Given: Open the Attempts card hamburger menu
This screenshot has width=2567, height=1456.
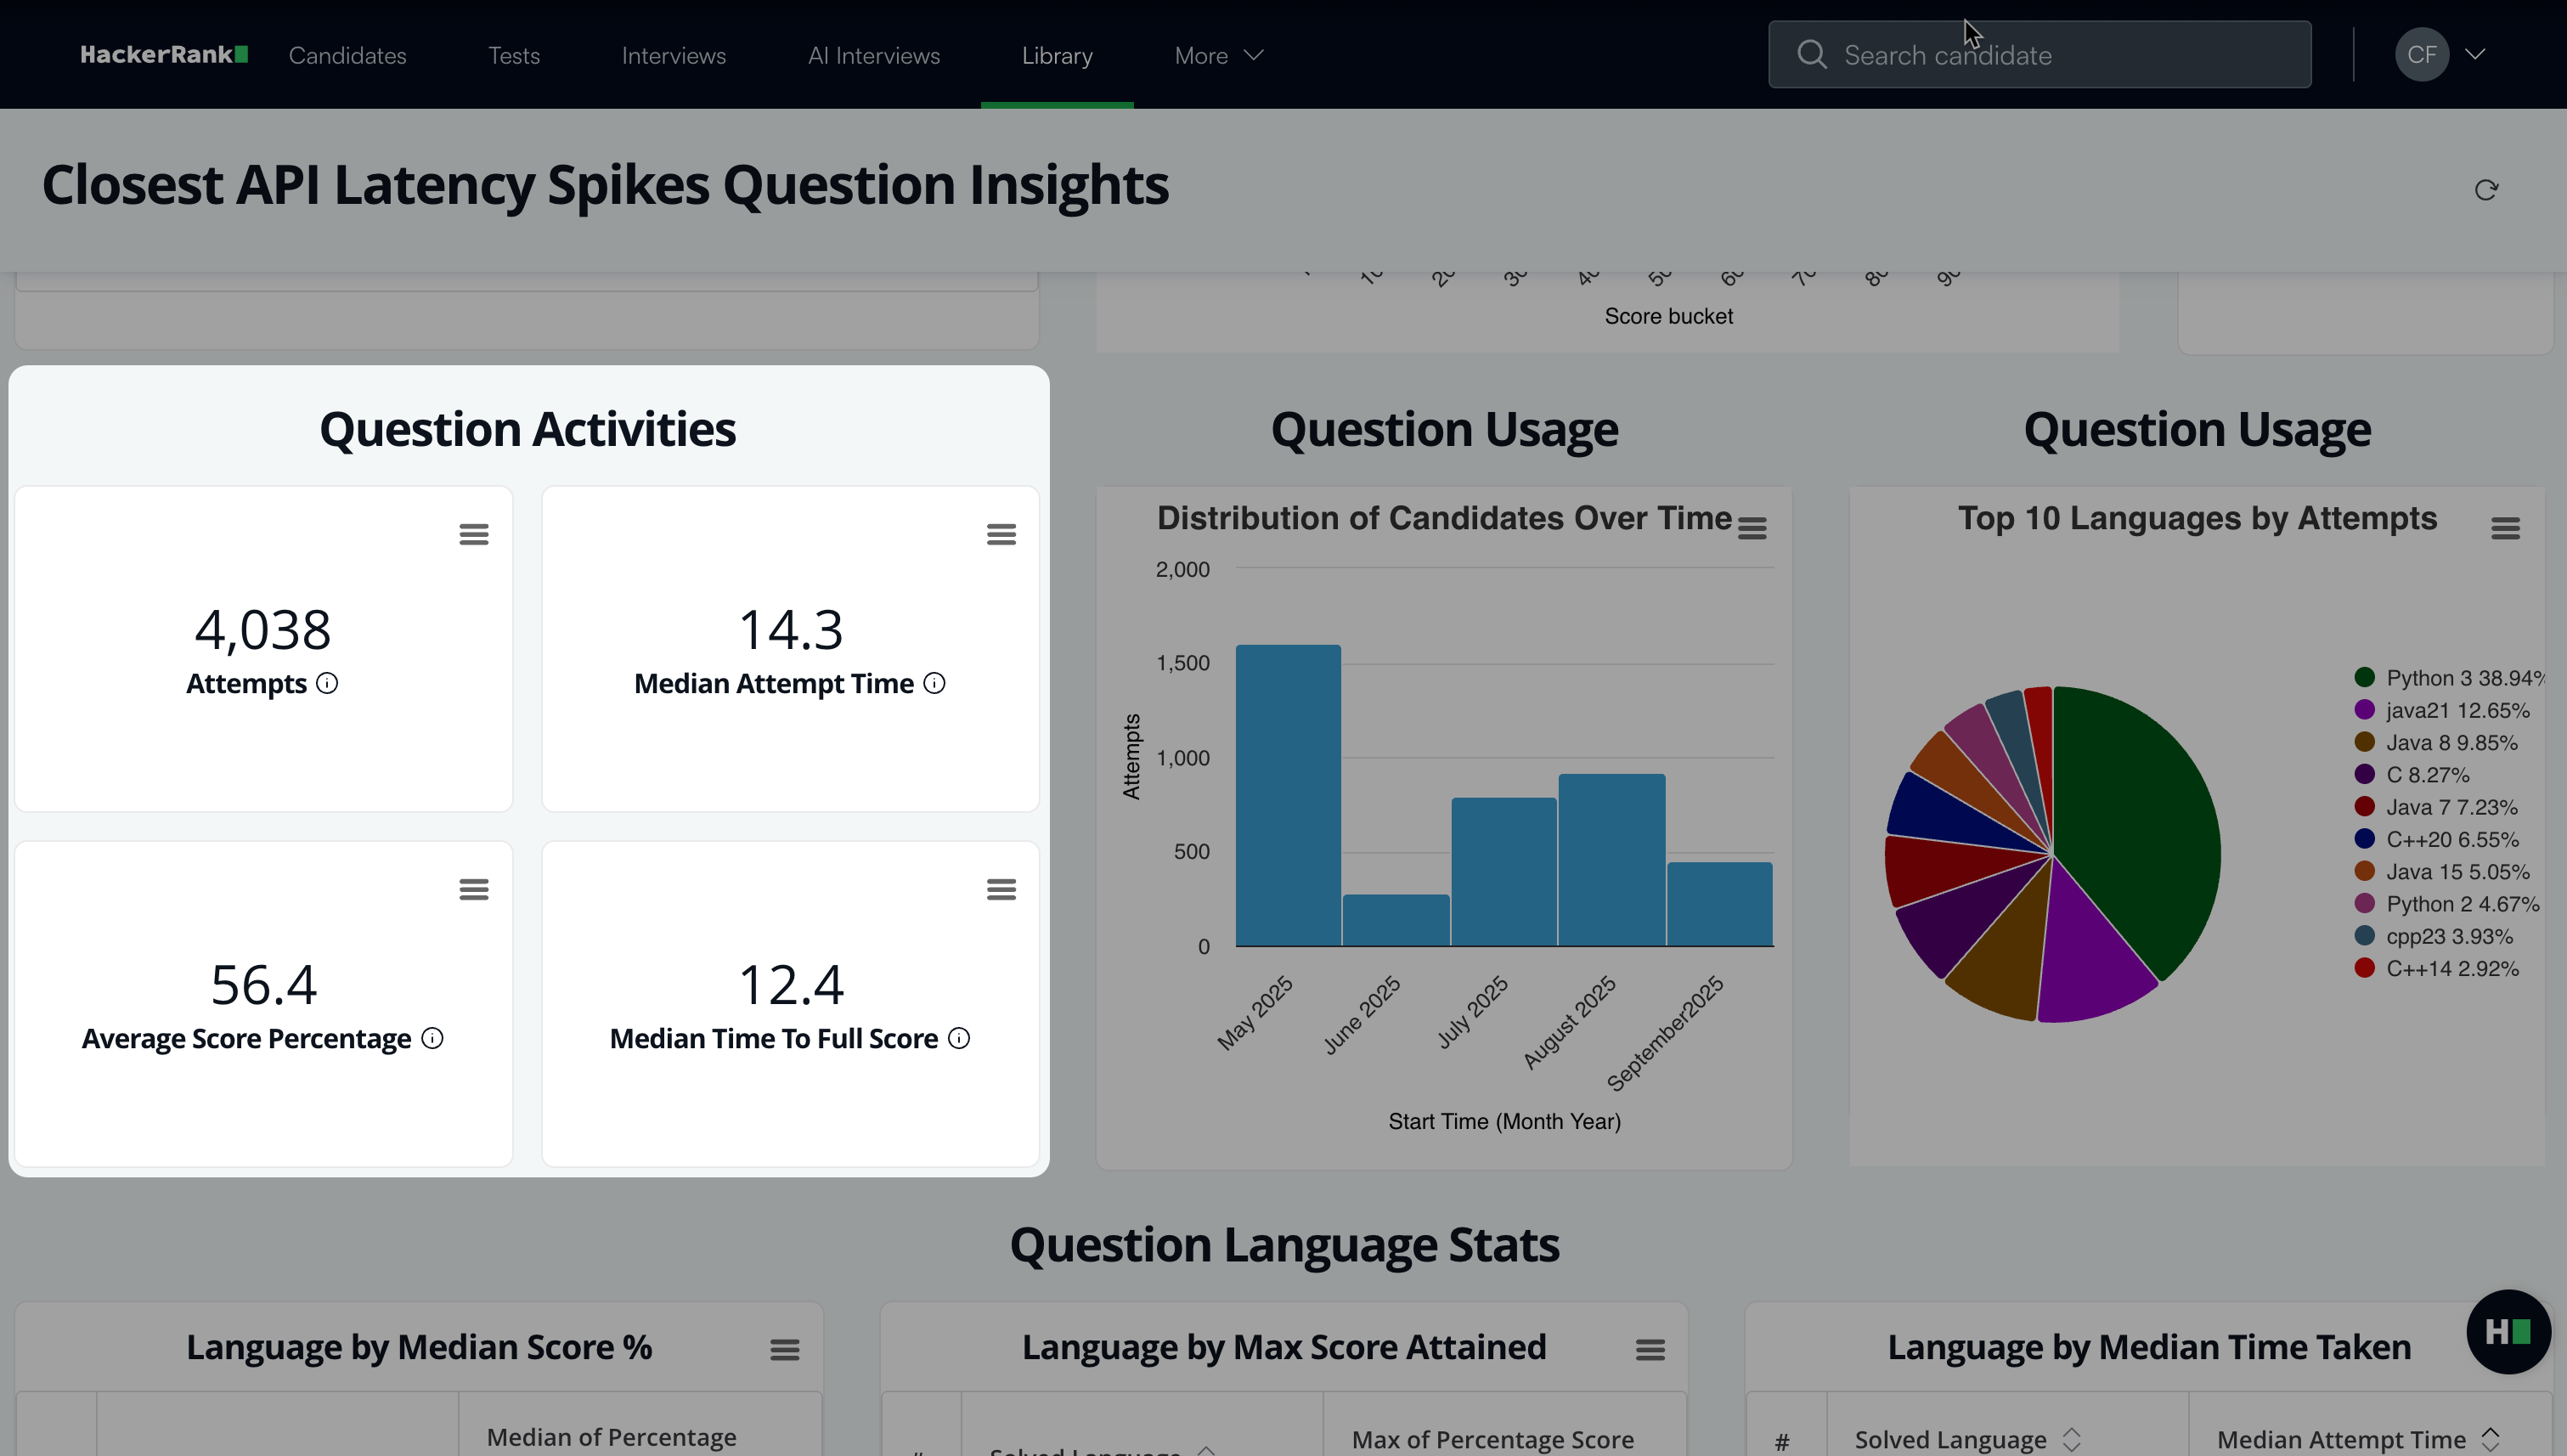Looking at the screenshot, I should [x=474, y=535].
